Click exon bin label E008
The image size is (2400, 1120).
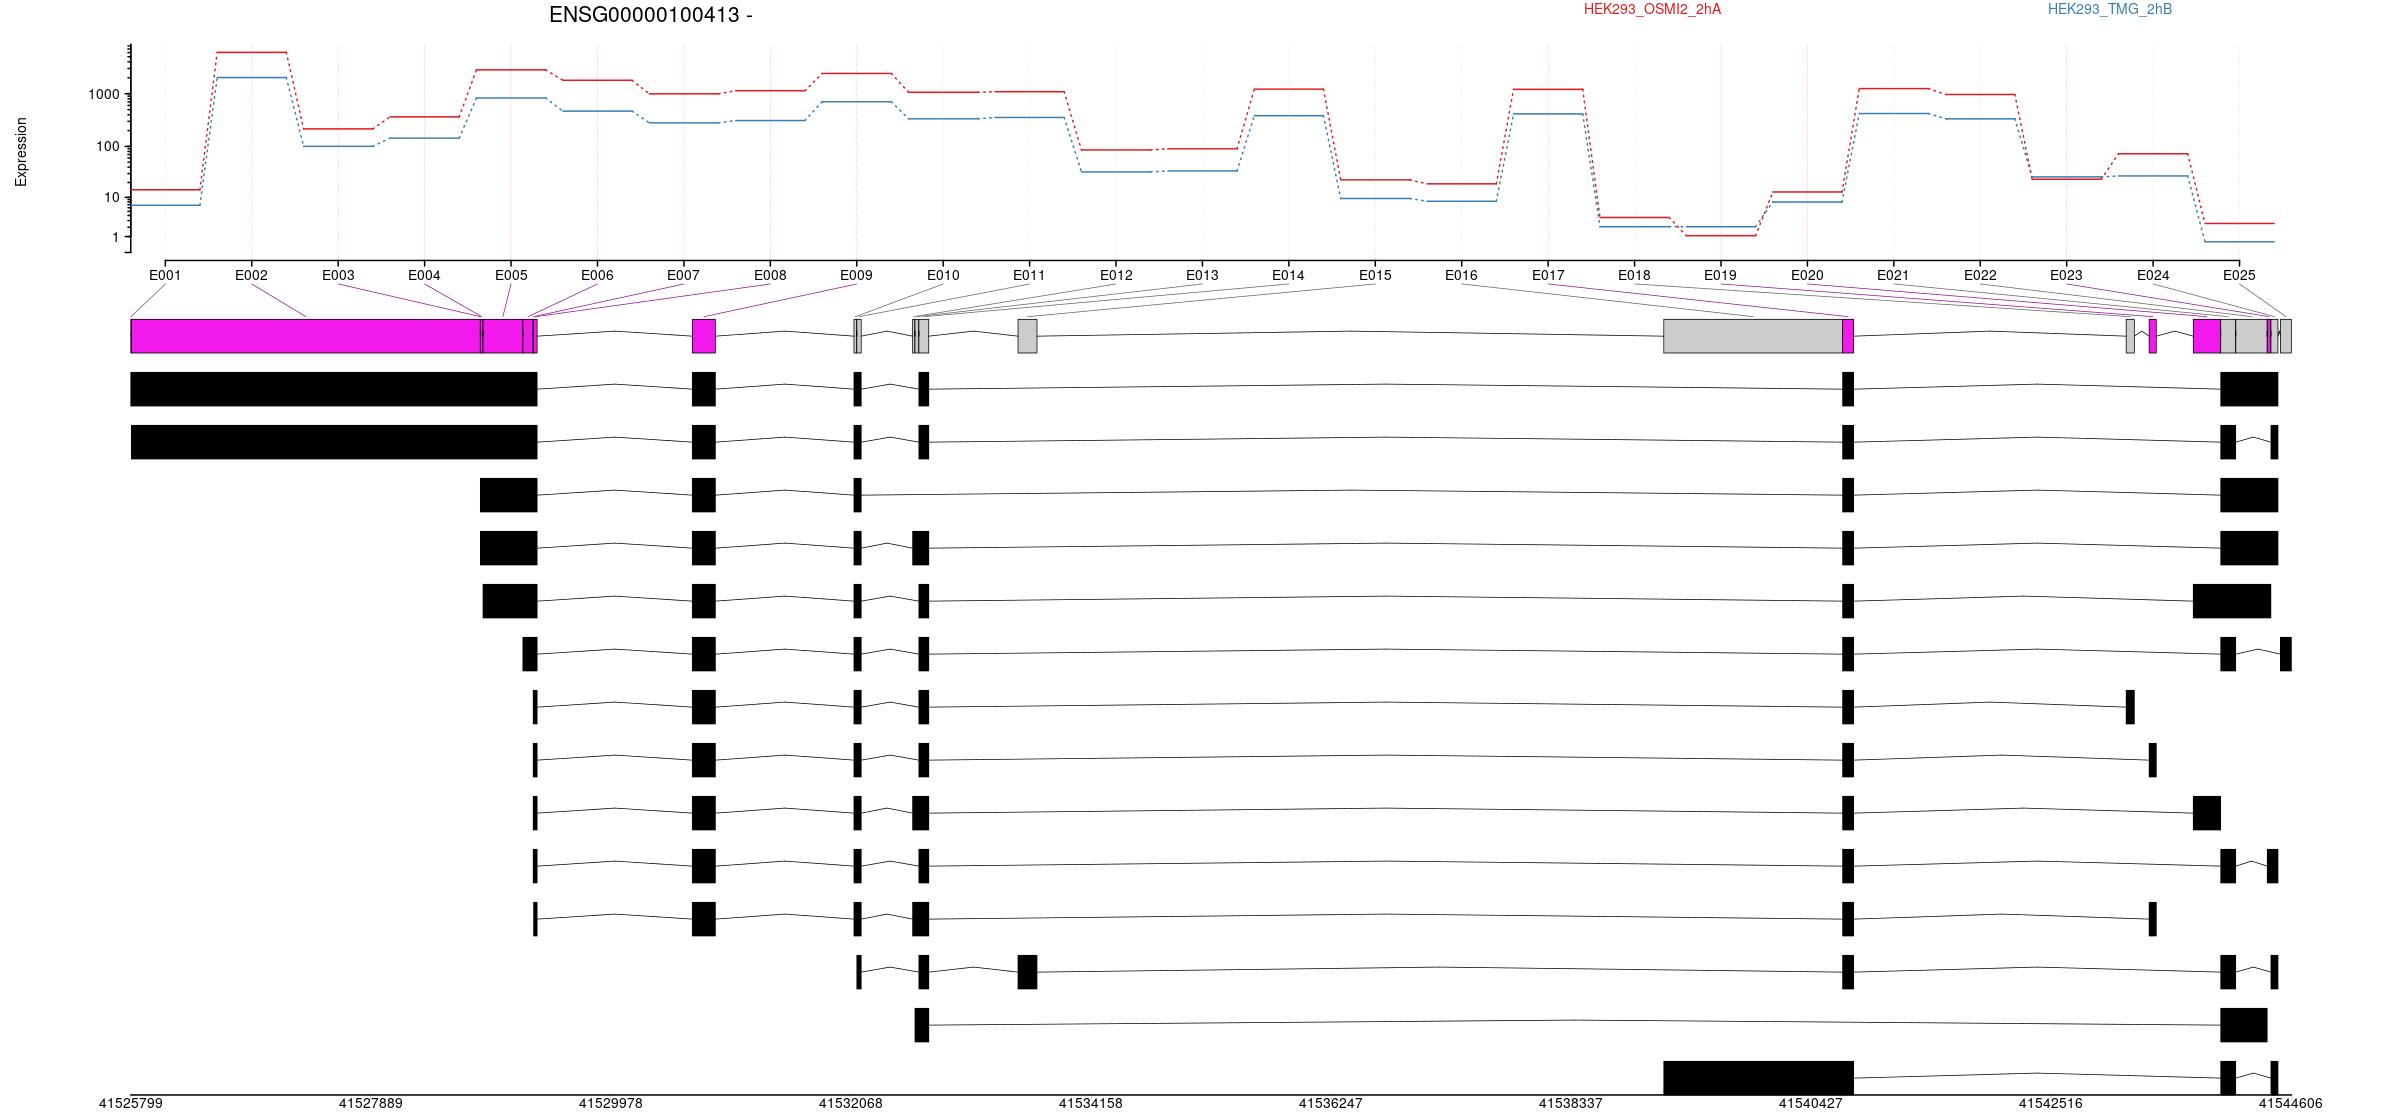point(770,275)
